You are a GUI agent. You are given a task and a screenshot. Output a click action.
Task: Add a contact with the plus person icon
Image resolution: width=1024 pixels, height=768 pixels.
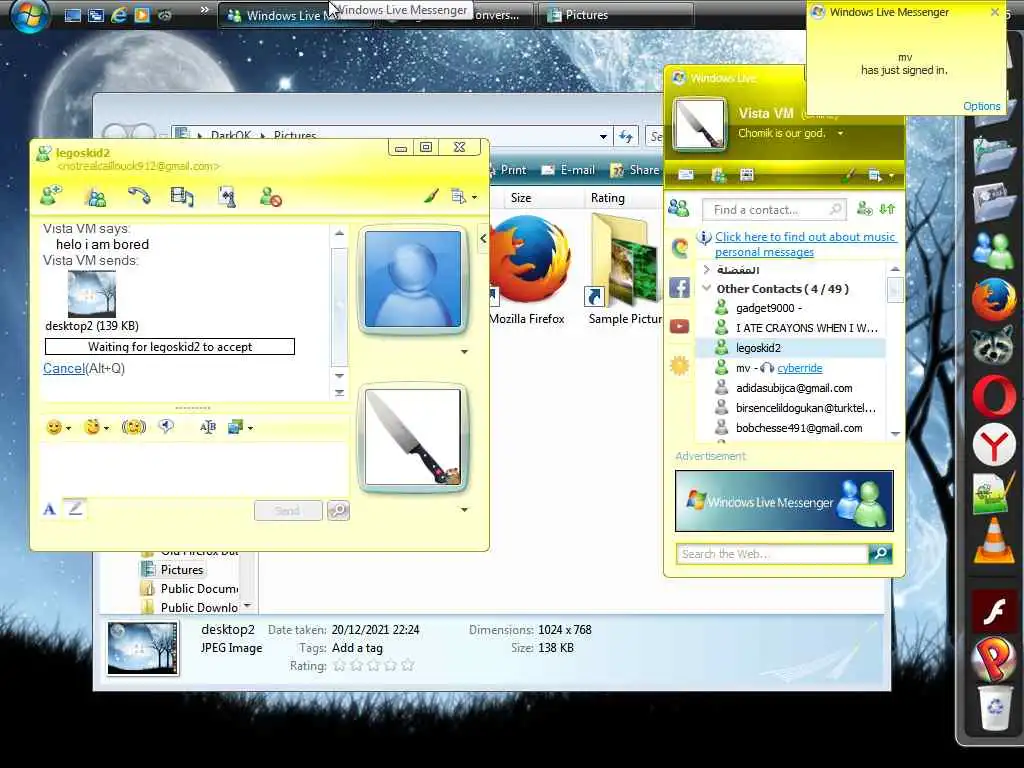coord(865,209)
